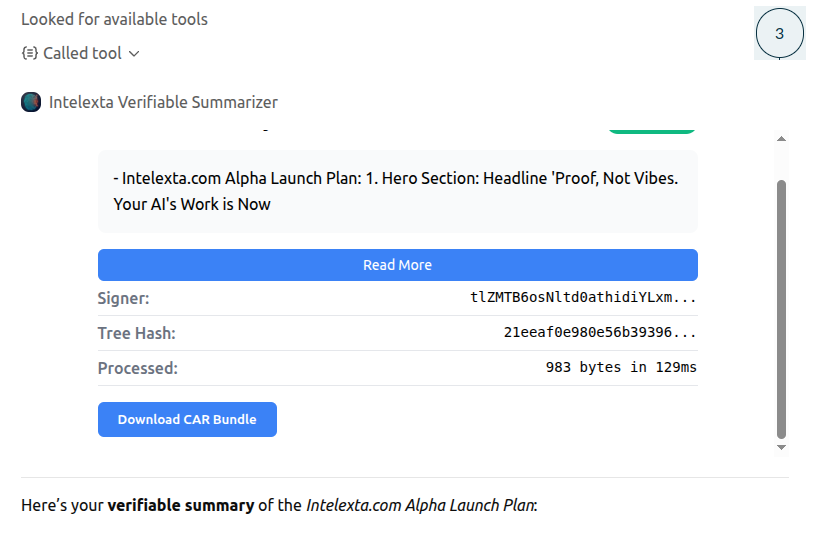Open the Looked for available tools step
The width and height of the screenshot is (813, 541).
(114, 19)
